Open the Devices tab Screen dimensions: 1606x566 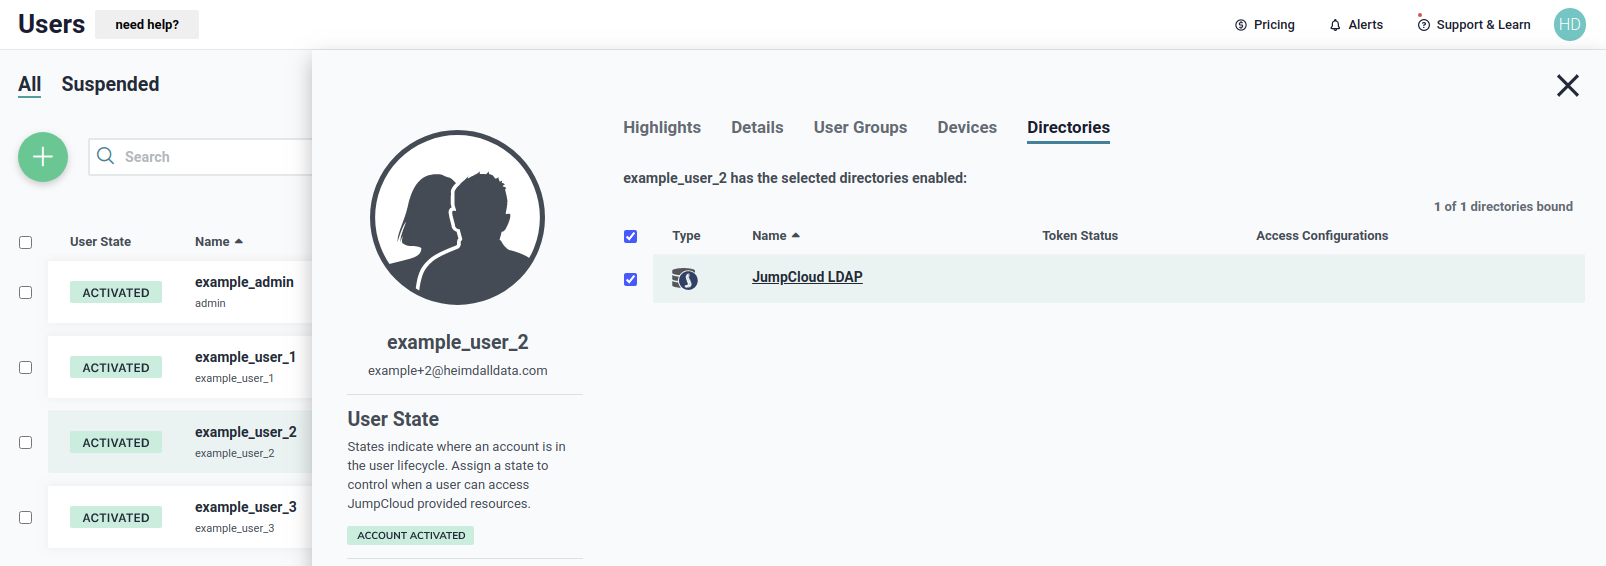point(966,128)
